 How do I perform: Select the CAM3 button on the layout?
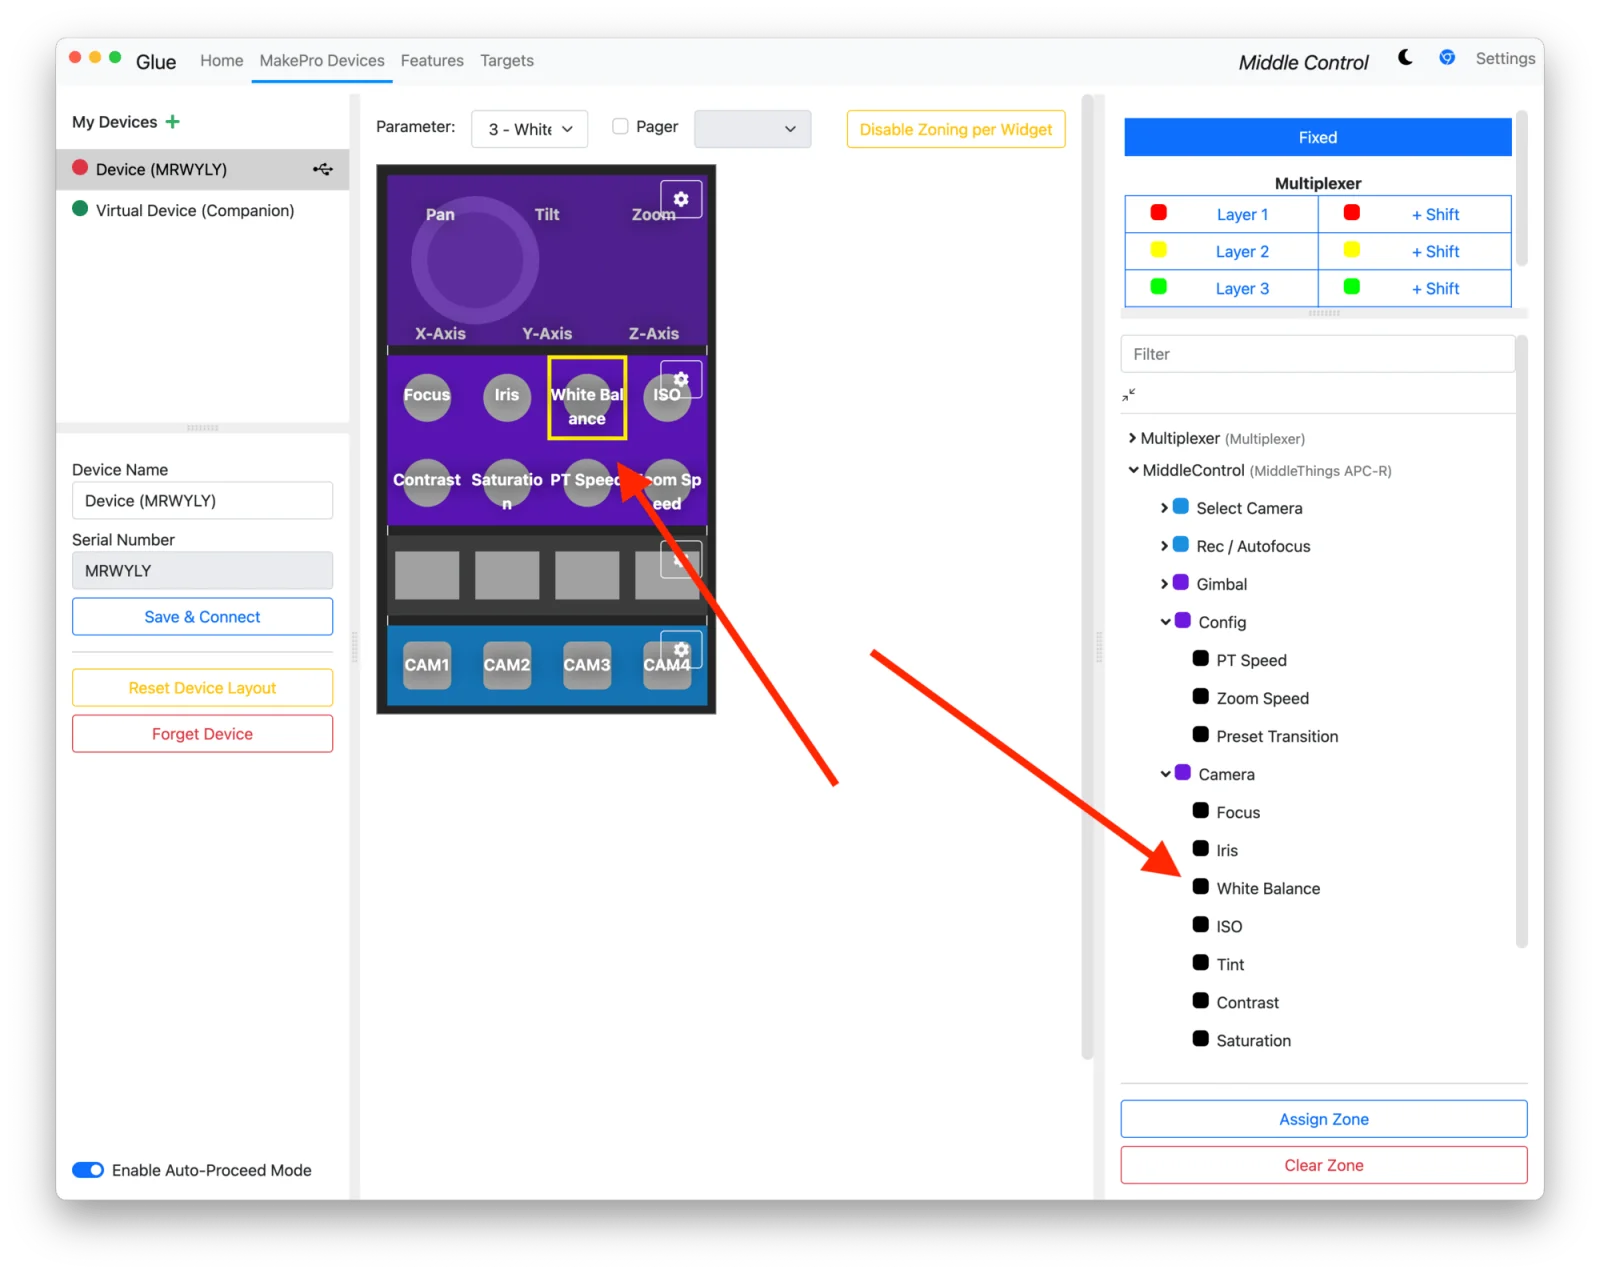click(x=587, y=665)
